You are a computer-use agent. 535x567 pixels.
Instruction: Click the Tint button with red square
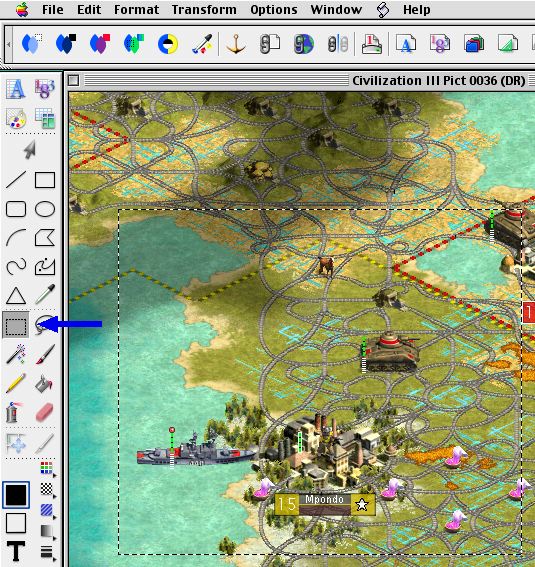100,44
